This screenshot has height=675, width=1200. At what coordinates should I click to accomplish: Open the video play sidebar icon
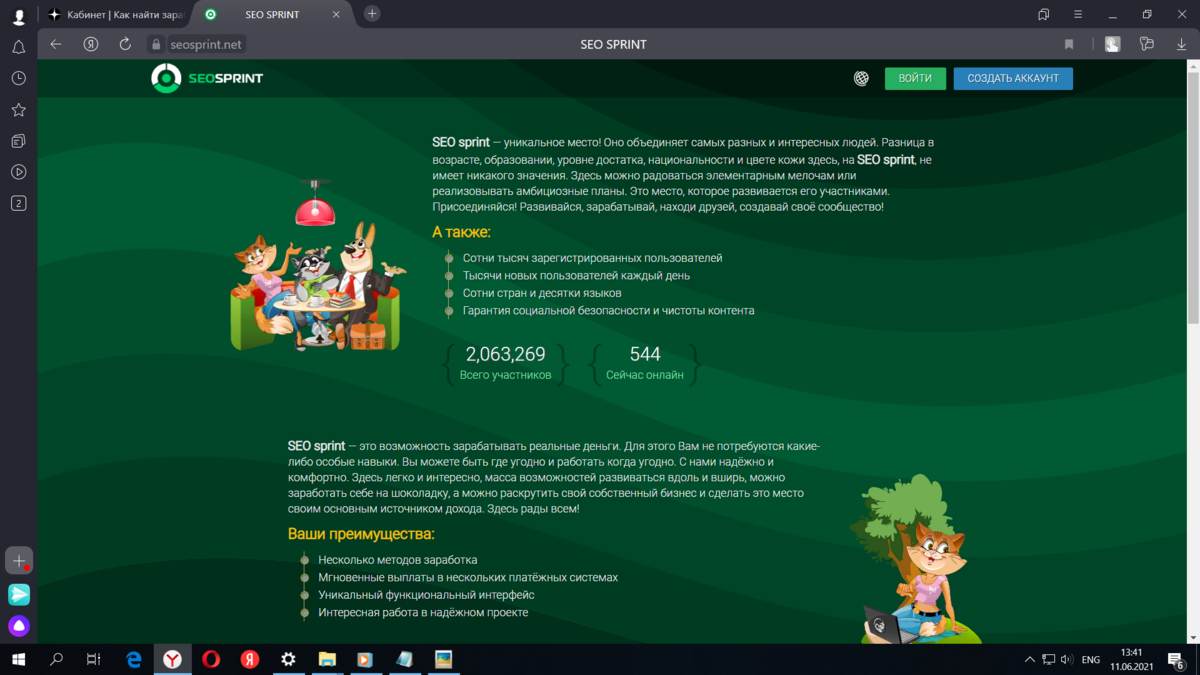pyautogui.click(x=18, y=172)
